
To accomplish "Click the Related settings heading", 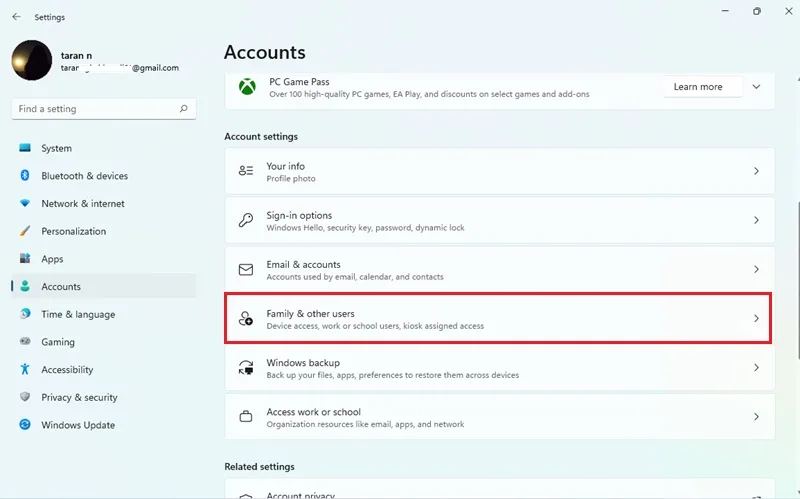I will tap(259, 466).
